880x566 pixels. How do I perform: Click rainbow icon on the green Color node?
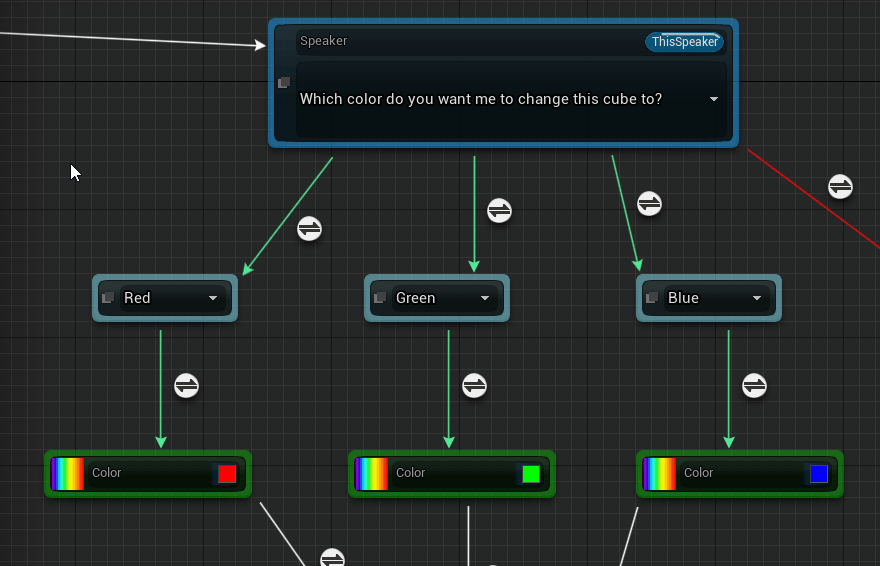(x=372, y=473)
